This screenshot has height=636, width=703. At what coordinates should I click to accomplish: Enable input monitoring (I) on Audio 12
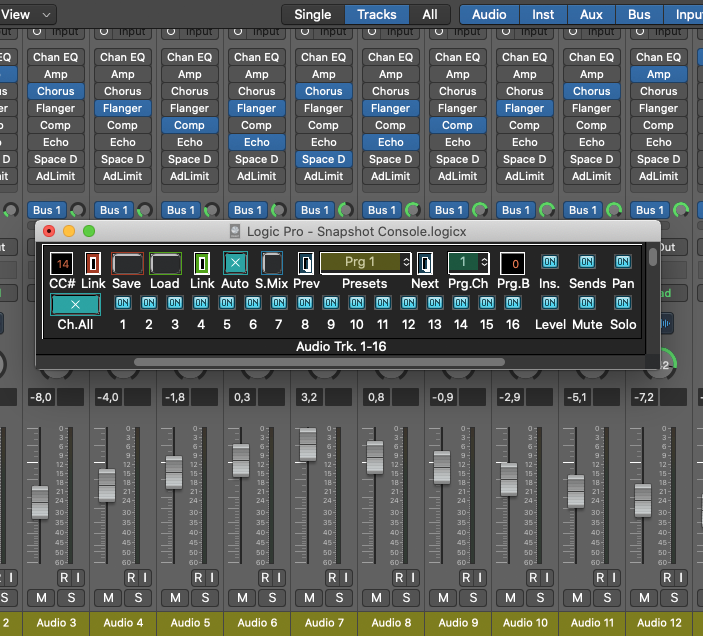[x=681, y=578]
